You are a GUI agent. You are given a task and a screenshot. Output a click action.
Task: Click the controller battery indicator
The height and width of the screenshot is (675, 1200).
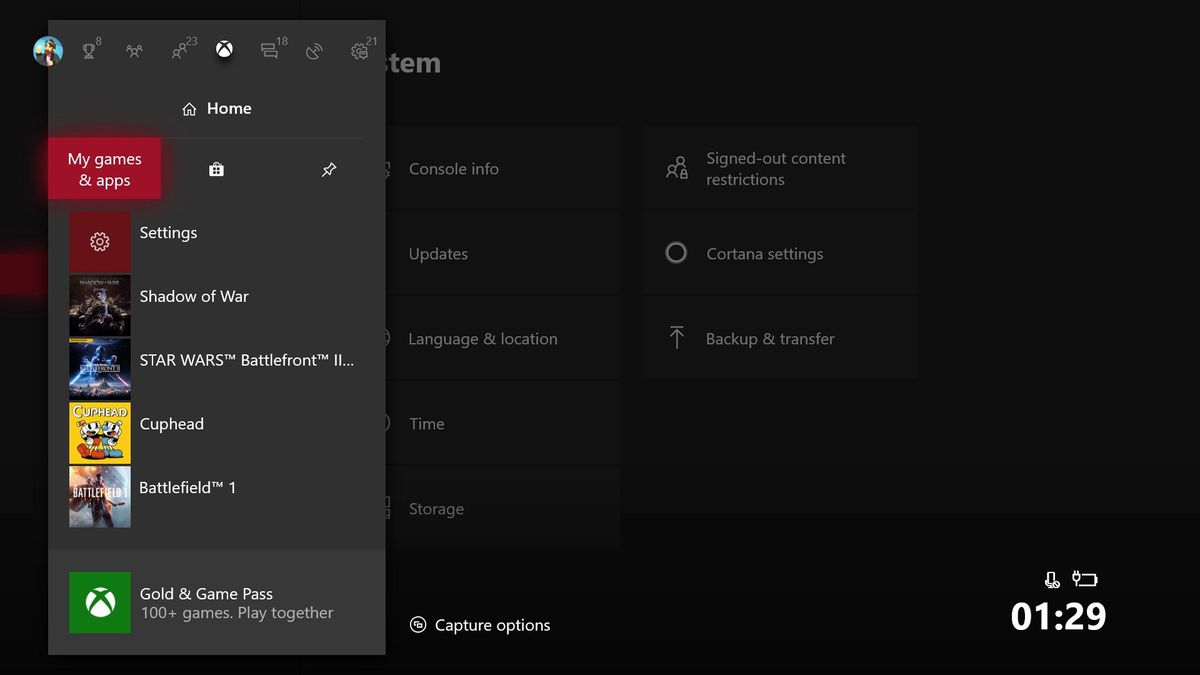point(1085,578)
